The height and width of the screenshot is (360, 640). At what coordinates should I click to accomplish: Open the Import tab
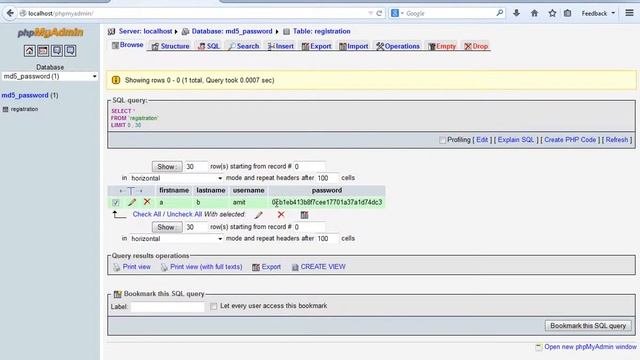[x=354, y=47]
